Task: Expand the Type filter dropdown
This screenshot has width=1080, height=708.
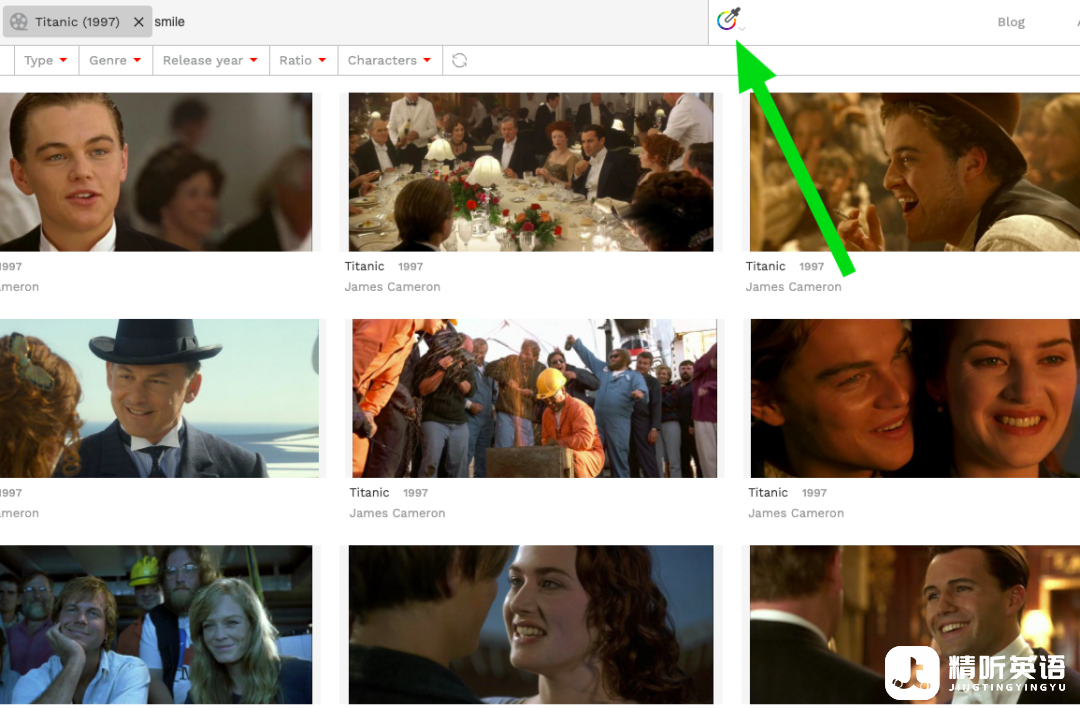Action: [x=45, y=61]
